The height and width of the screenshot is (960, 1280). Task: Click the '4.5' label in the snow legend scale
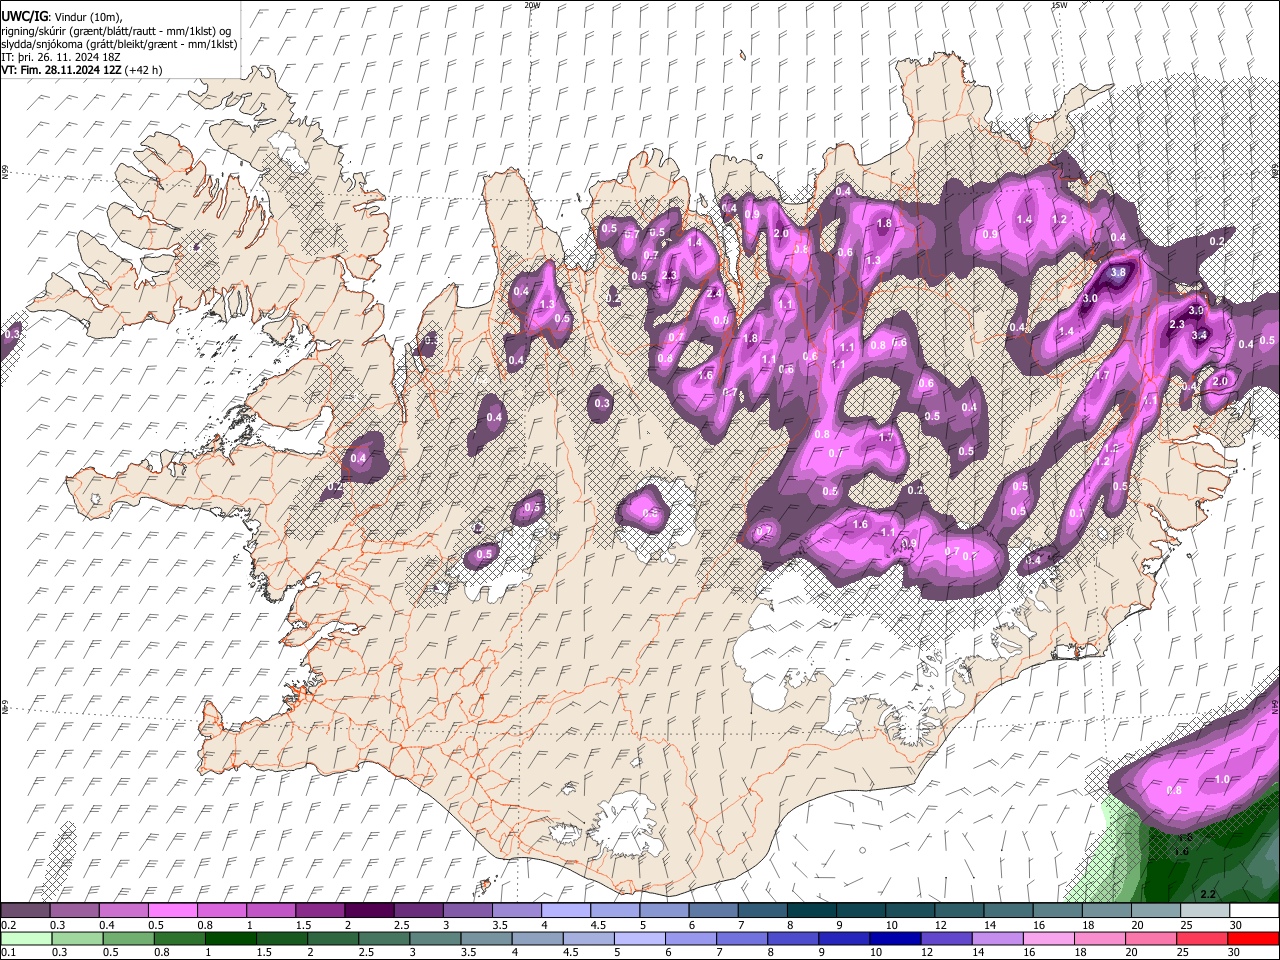point(598,925)
